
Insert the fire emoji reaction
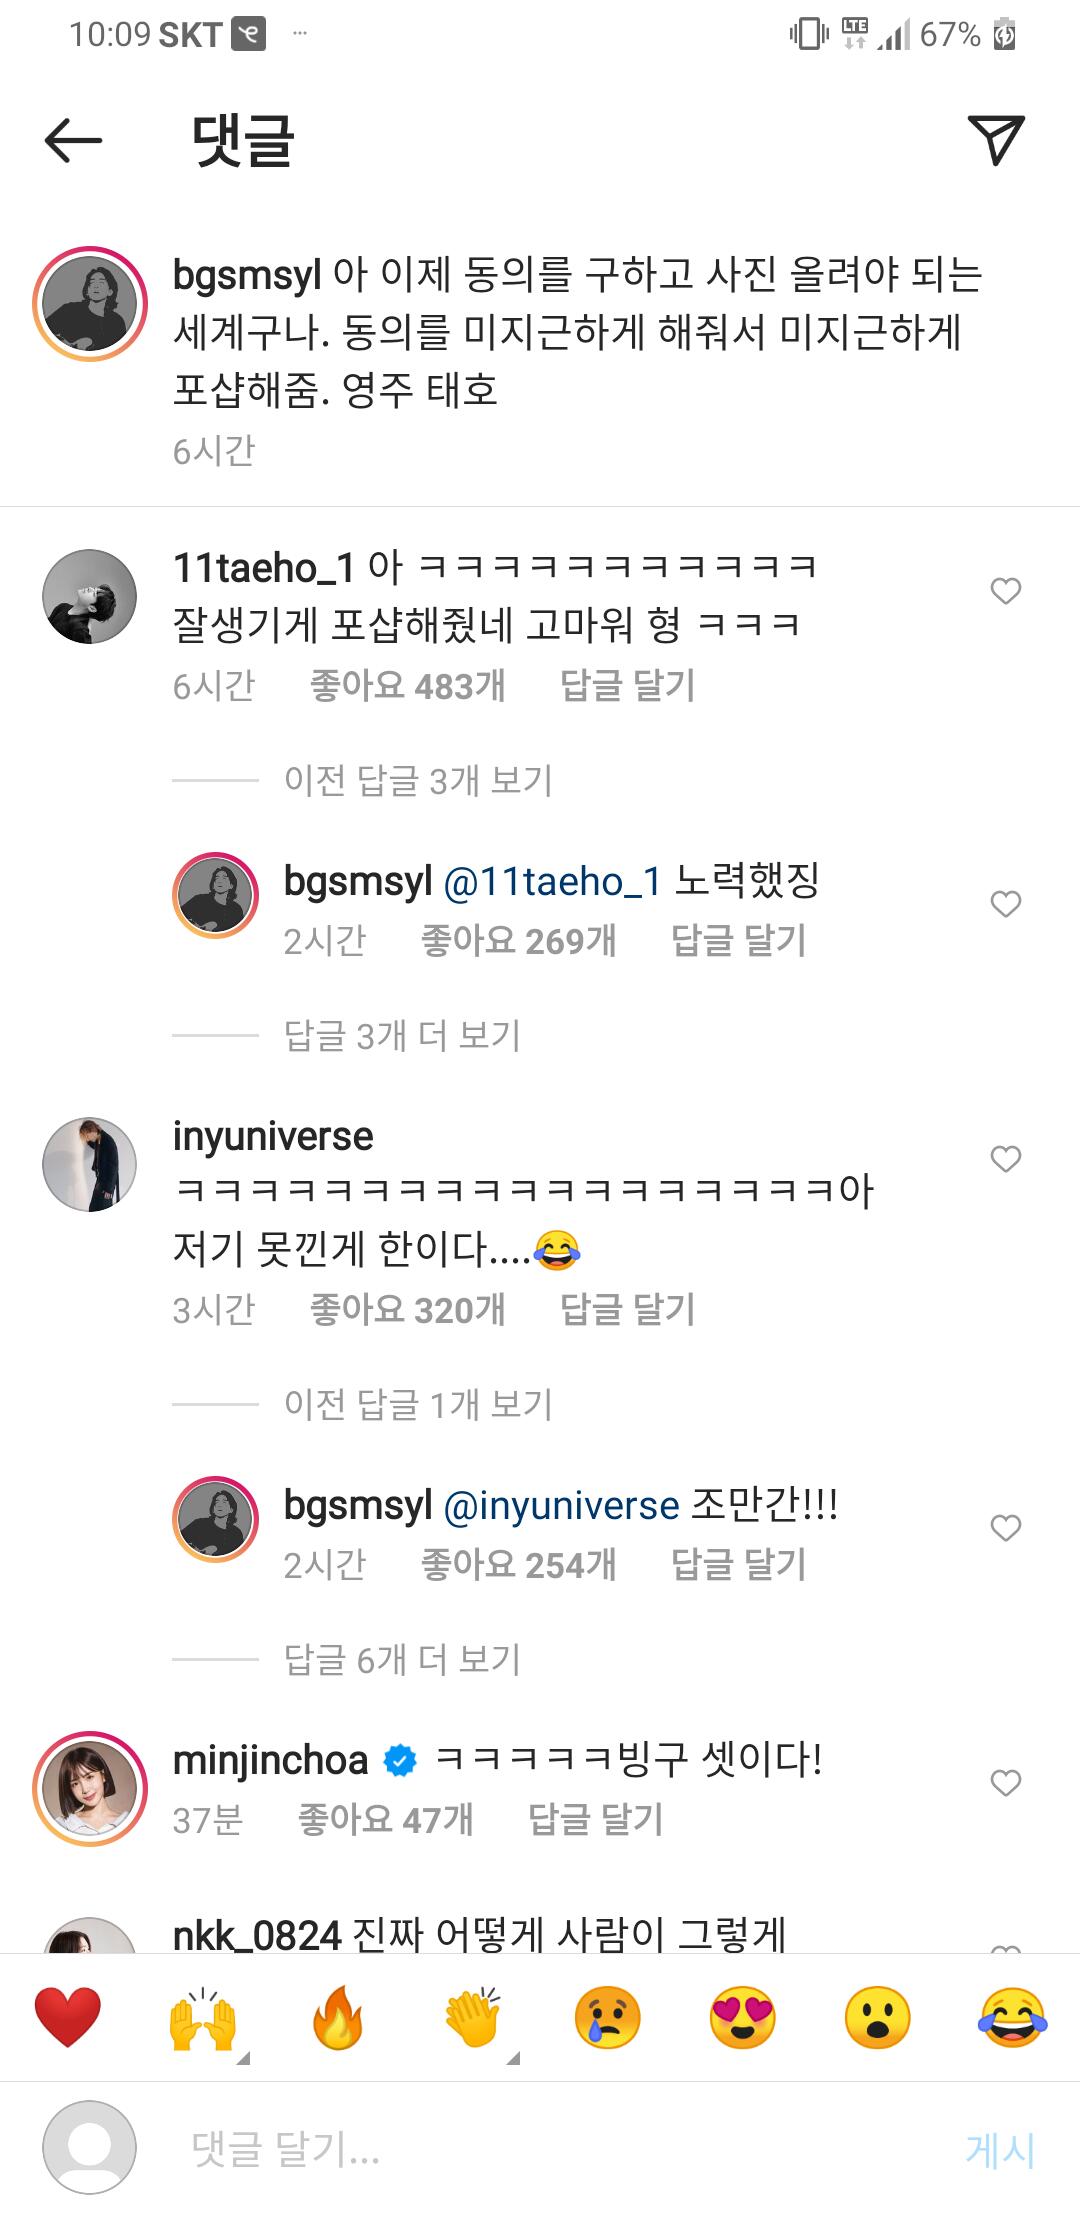(x=338, y=2017)
